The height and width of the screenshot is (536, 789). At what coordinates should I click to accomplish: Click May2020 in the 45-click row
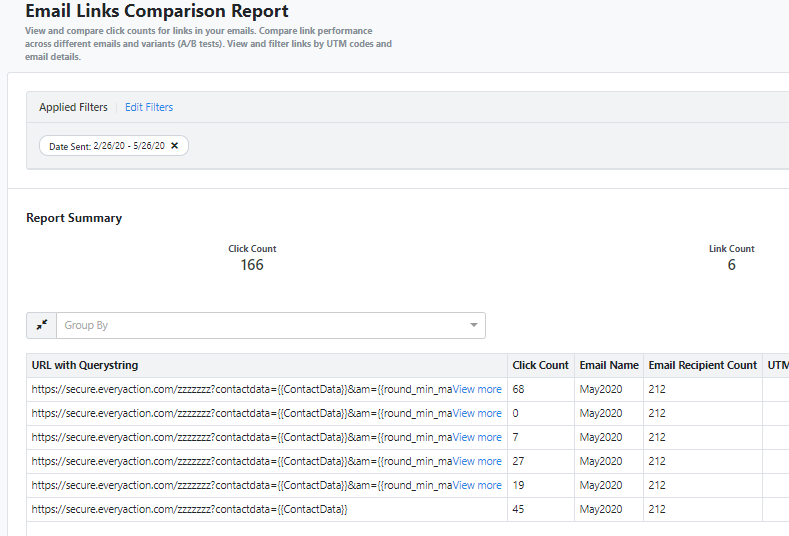(x=601, y=509)
